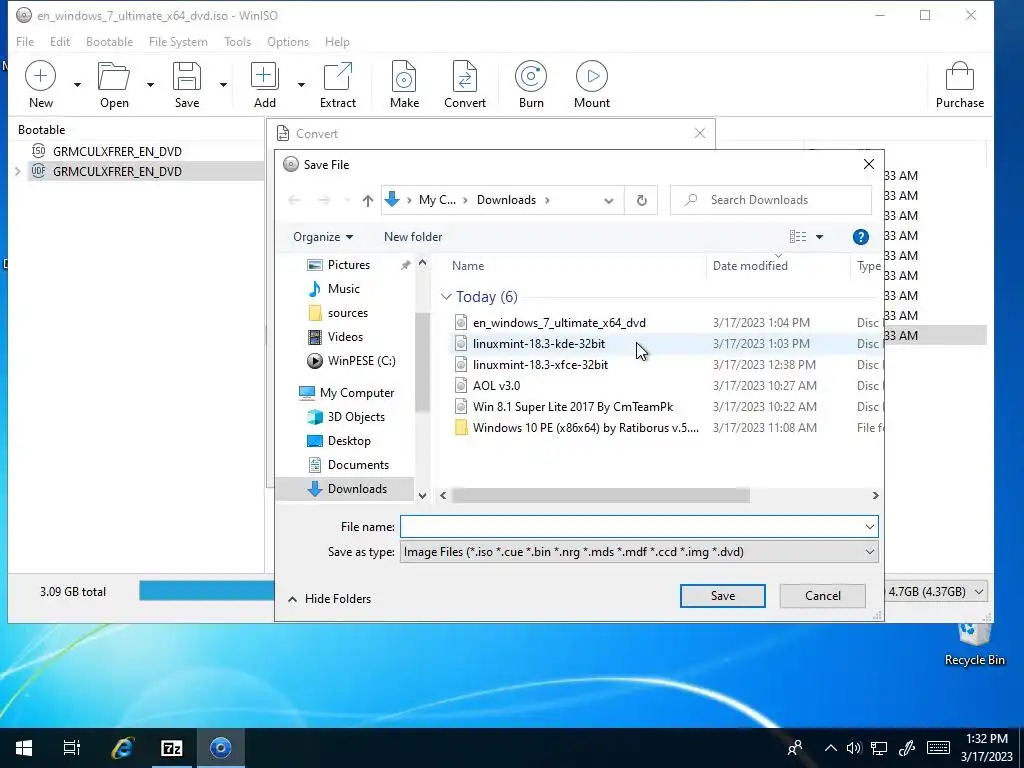Open the File menu

tap(25, 42)
